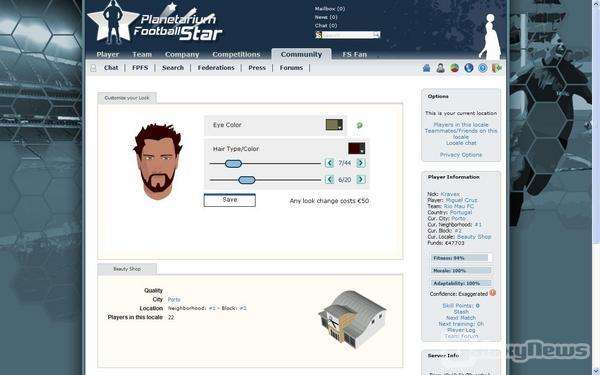Click the Save button
Image resolution: width=600 pixels, height=375 pixels.
click(x=230, y=200)
